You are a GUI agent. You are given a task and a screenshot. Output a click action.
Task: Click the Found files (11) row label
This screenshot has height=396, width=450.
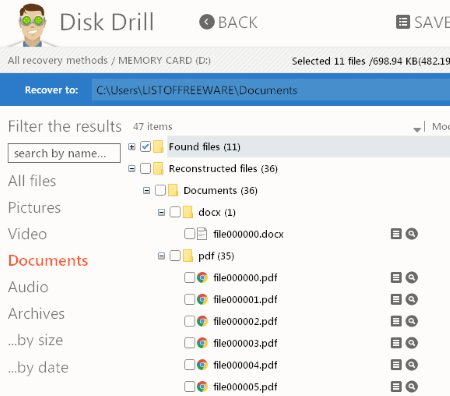click(x=205, y=147)
